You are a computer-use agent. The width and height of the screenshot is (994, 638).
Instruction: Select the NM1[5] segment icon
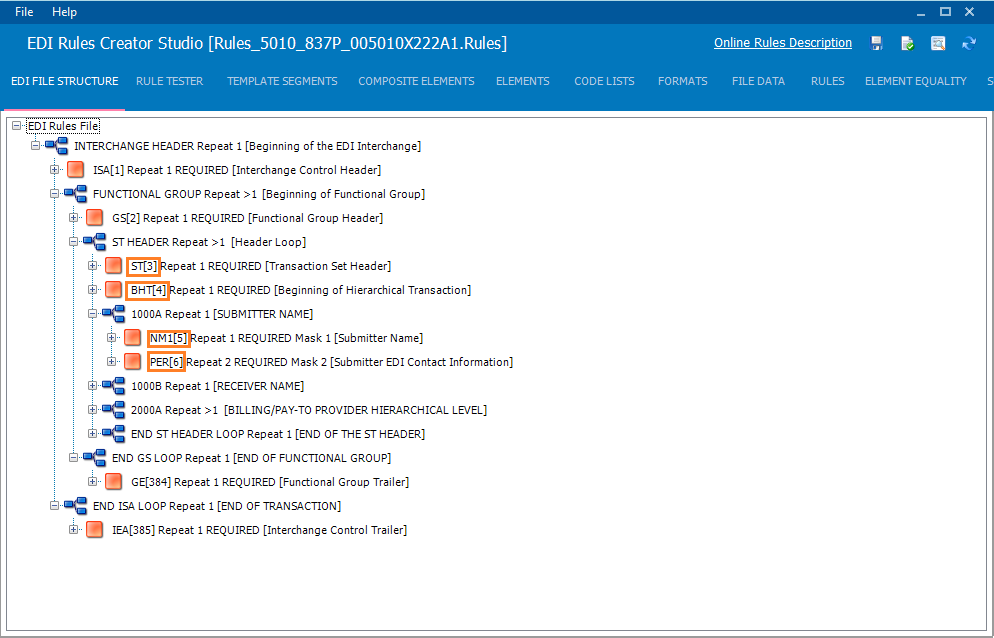[132, 338]
